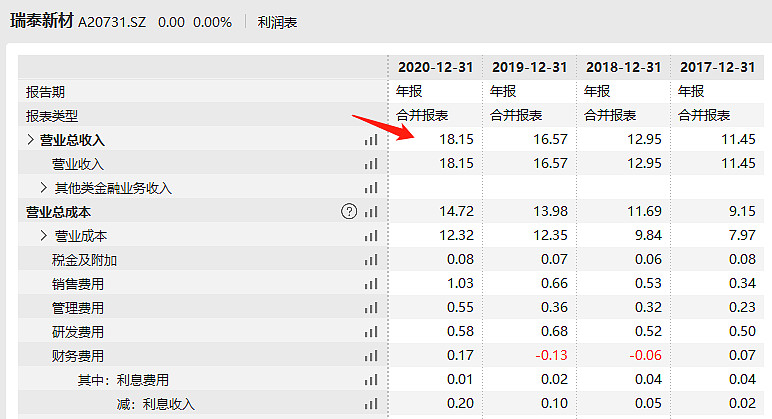Click chart icon for 税金及附加

[371, 260]
